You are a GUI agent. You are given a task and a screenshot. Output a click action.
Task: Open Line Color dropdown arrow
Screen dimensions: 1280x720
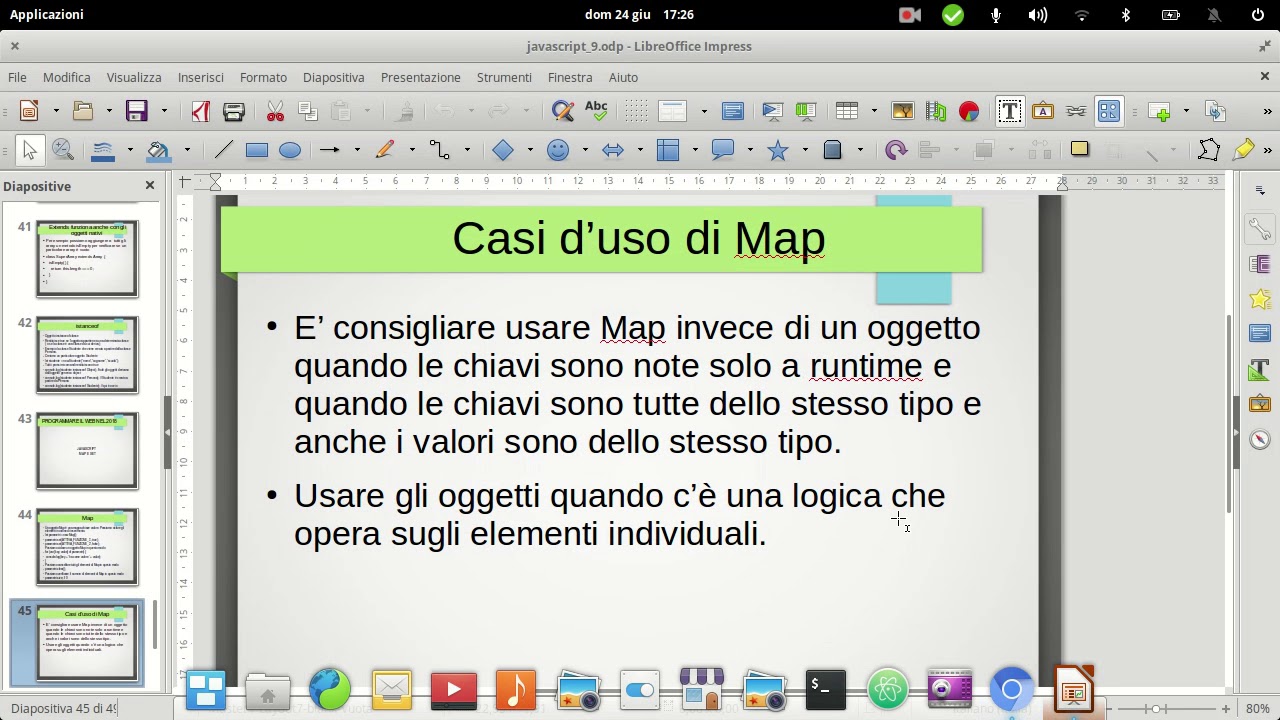click(x=130, y=150)
